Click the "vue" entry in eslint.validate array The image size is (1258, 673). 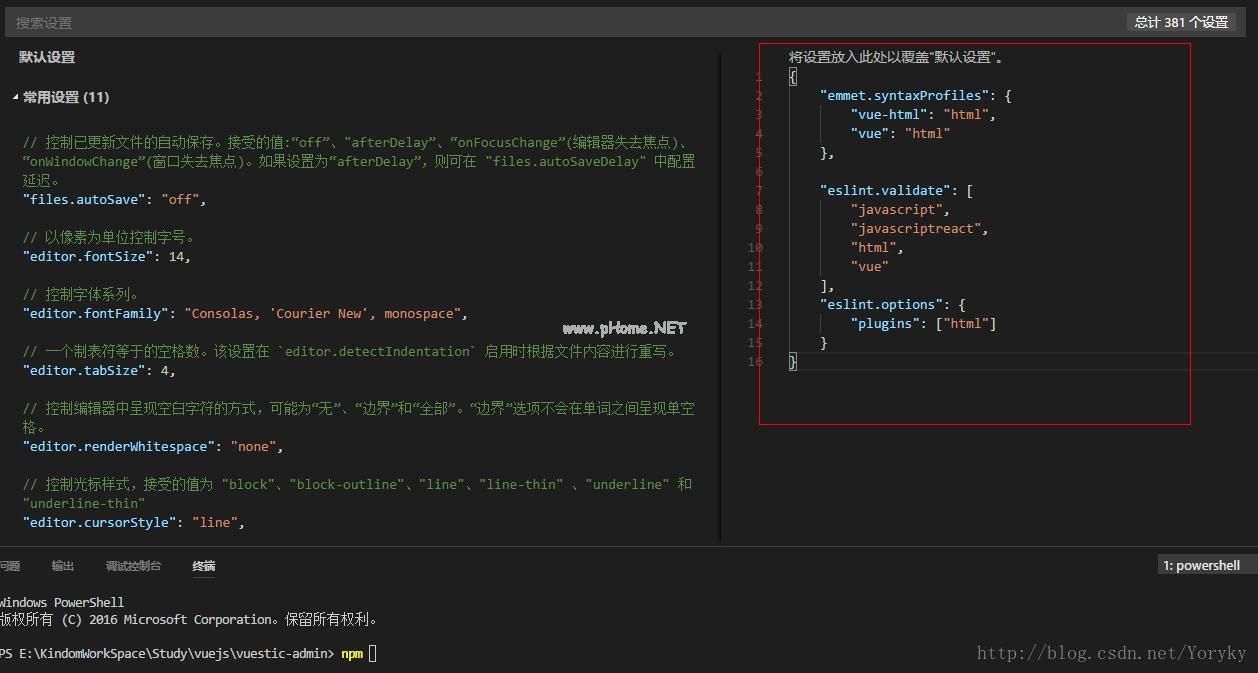[870, 266]
